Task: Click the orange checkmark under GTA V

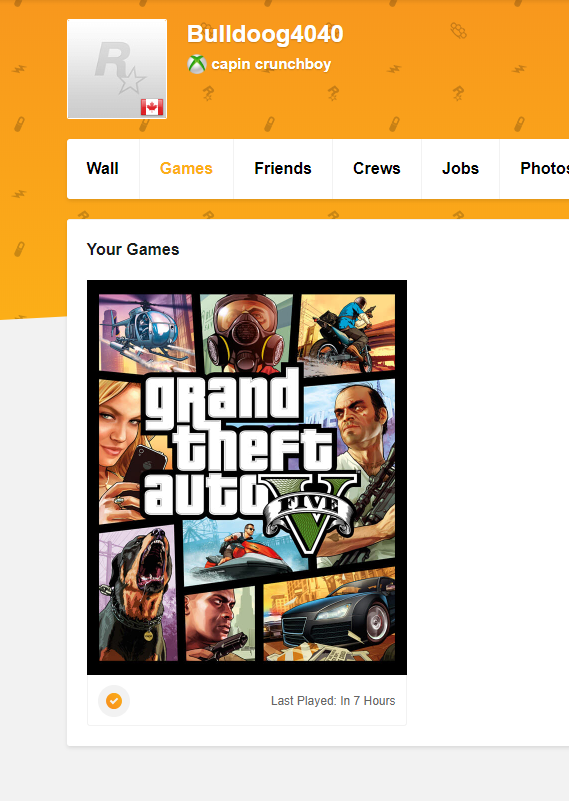Action: pos(114,700)
